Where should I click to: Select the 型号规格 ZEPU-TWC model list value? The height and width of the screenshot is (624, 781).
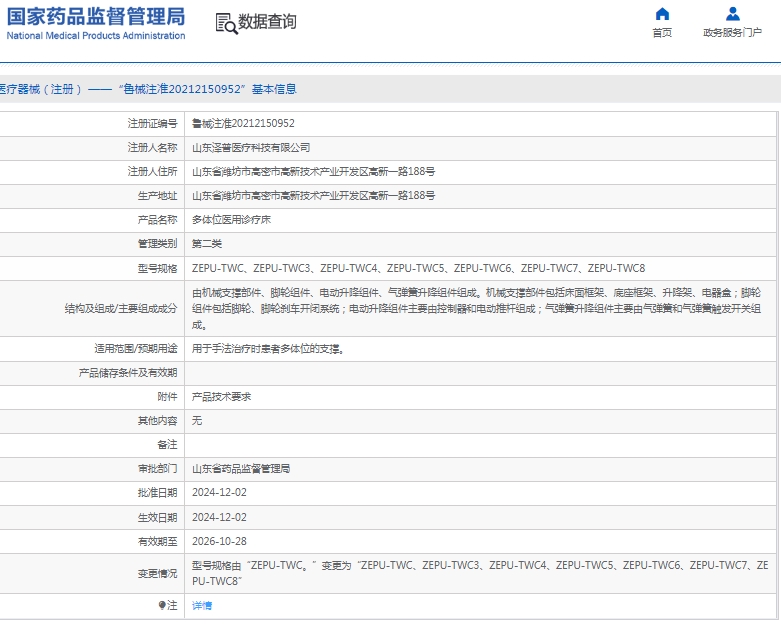418,268
